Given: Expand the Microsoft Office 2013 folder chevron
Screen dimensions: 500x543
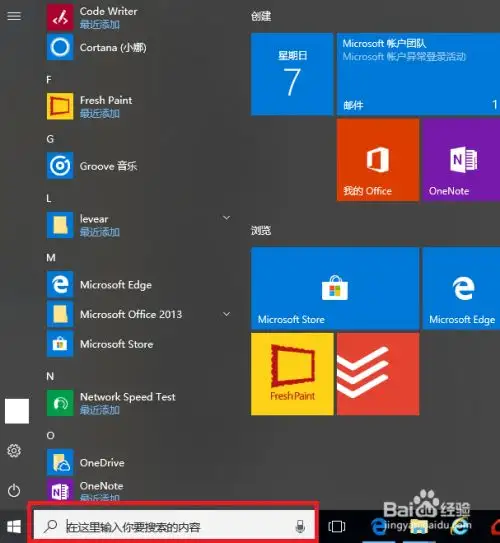Looking at the screenshot, I should pos(226,314).
